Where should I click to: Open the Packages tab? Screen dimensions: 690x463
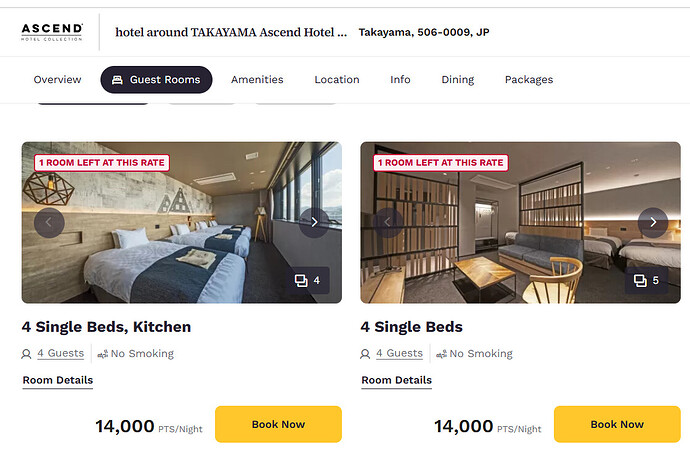pyautogui.click(x=529, y=80)
